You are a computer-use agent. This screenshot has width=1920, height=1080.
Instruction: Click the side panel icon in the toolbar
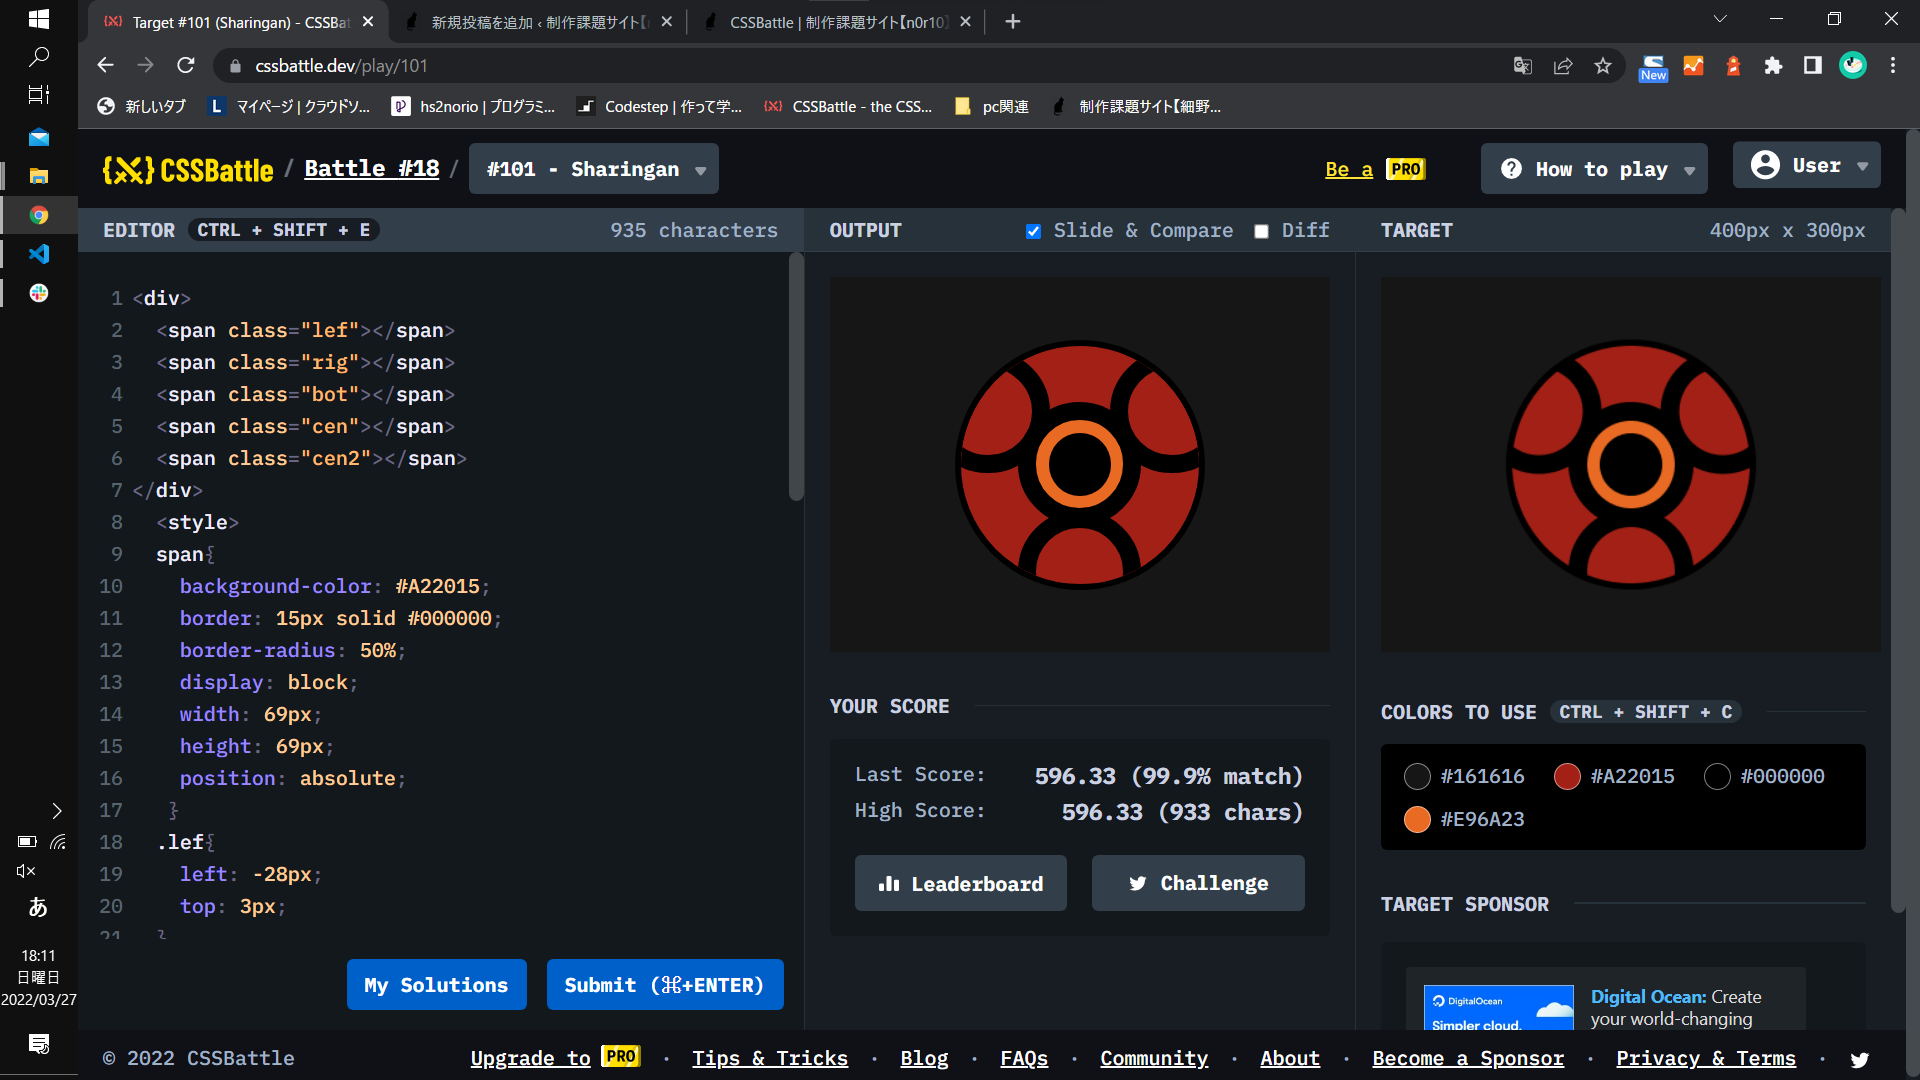(1812, 66)
